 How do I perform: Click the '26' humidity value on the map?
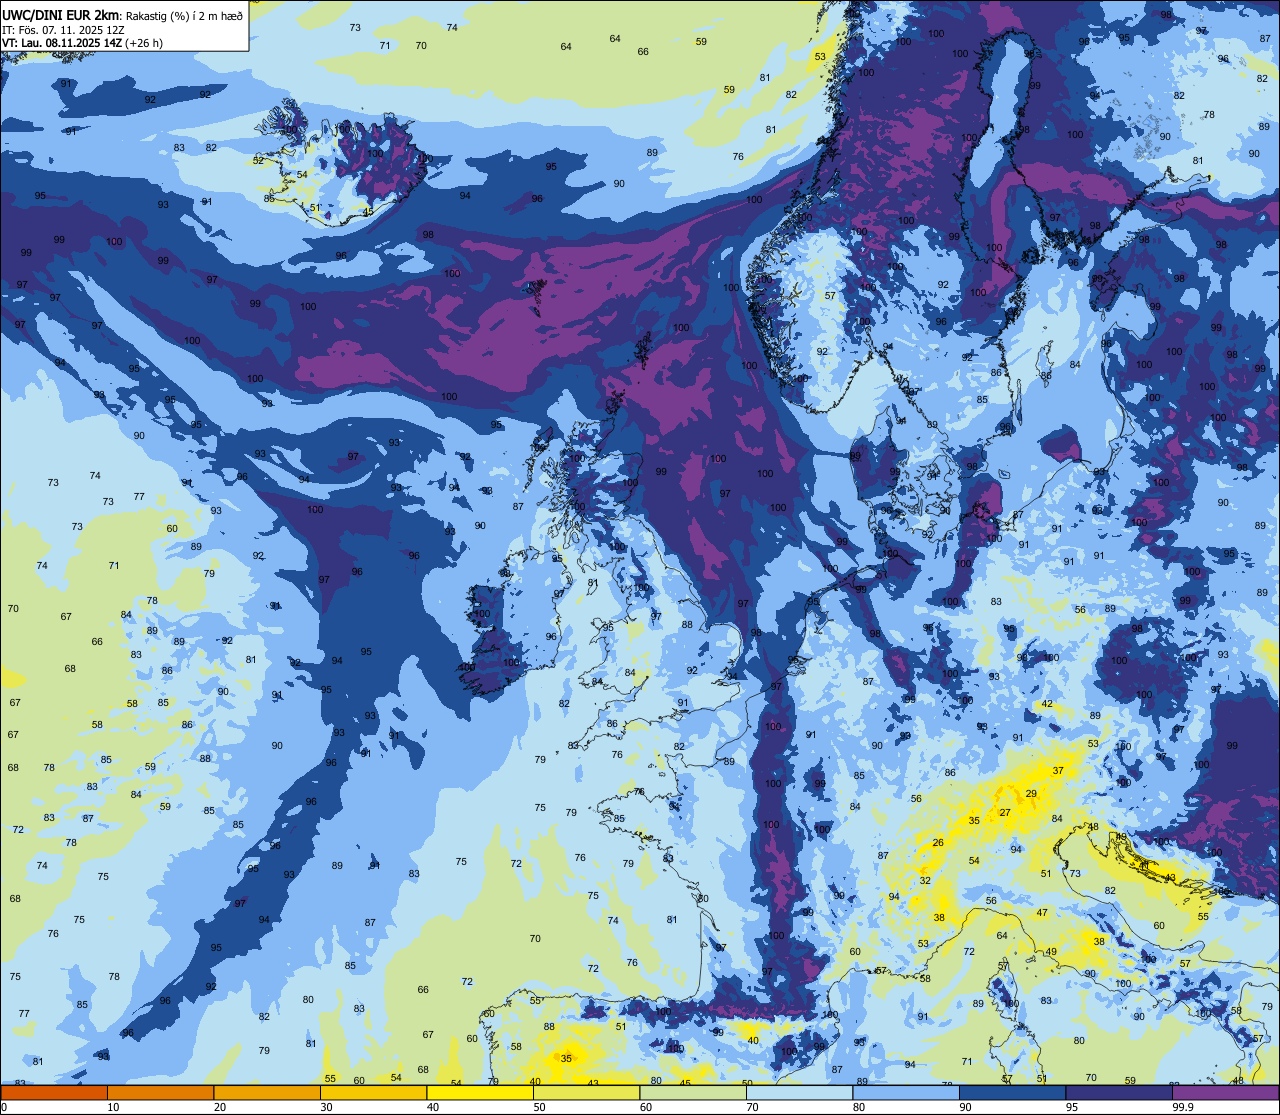click(938, 843)
